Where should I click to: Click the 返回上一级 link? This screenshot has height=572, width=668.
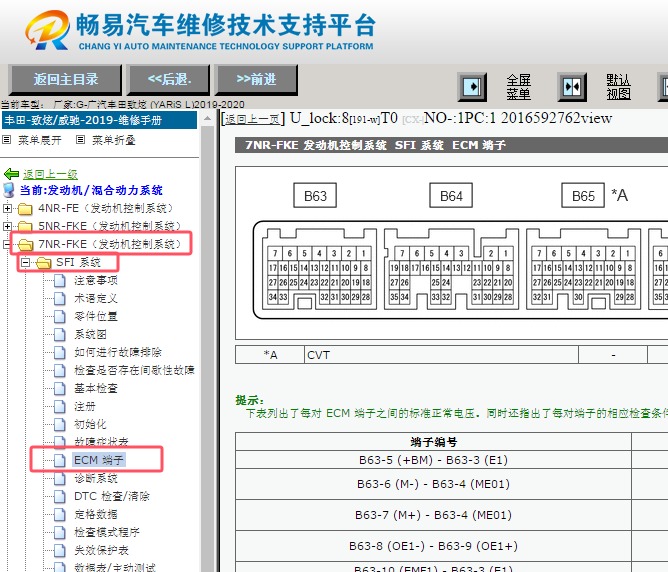tap(50, 174)
